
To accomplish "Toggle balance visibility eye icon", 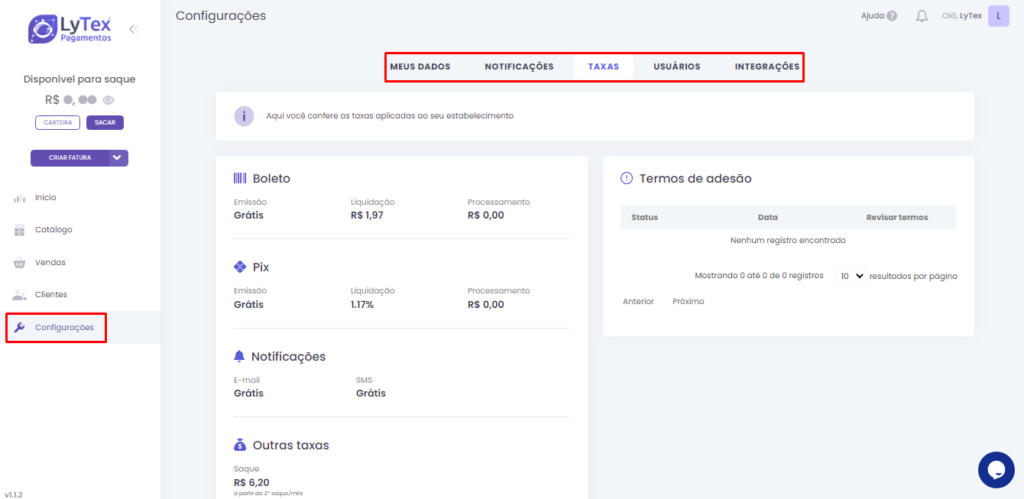I will pos(108,100).
